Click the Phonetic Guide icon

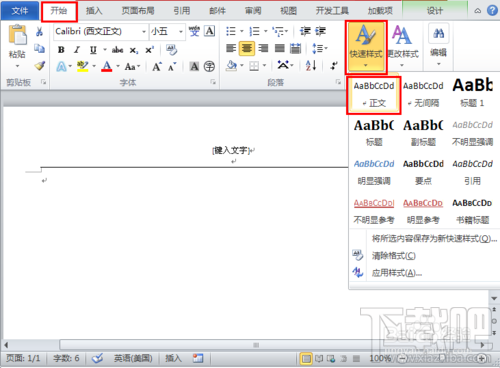pyautogui.click(x=194, y=31)
